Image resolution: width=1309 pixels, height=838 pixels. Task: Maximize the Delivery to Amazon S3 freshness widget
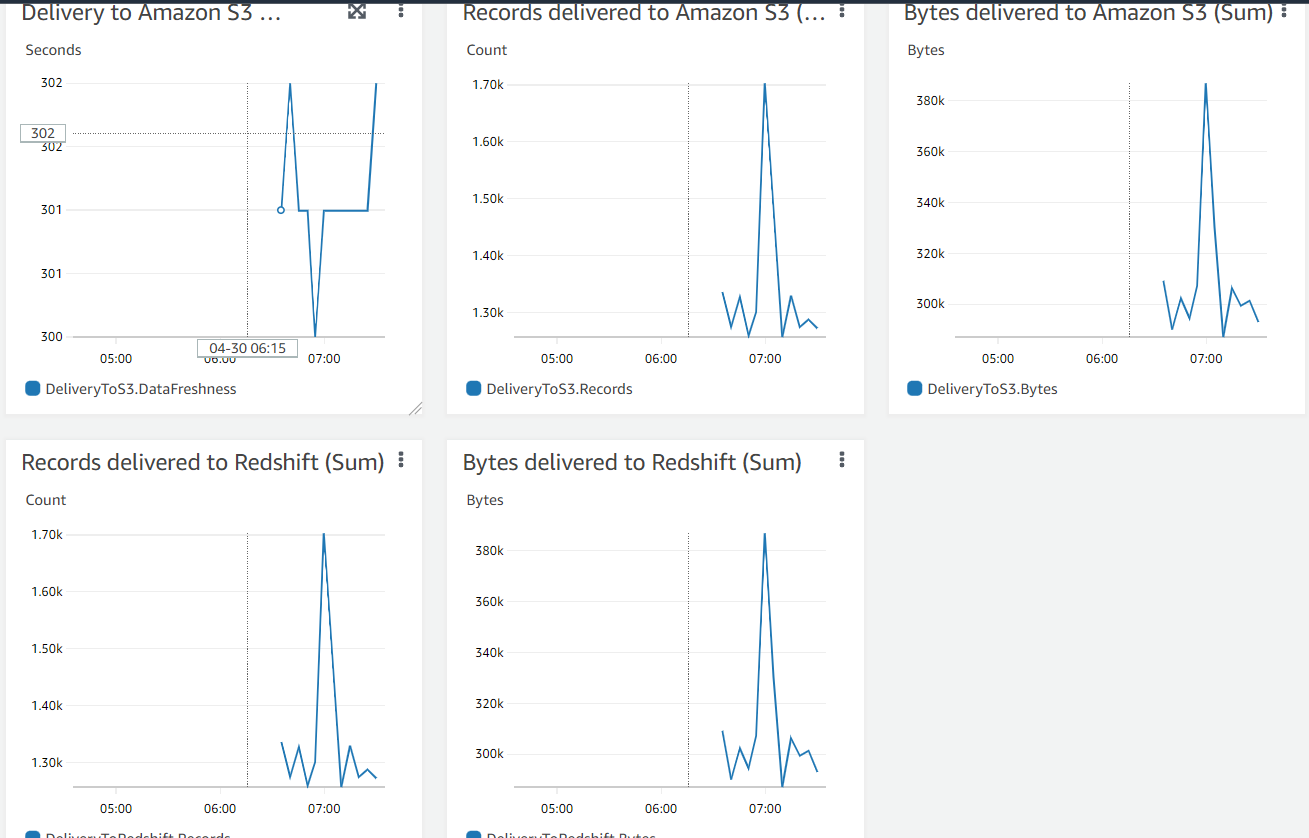coord(356,12)
